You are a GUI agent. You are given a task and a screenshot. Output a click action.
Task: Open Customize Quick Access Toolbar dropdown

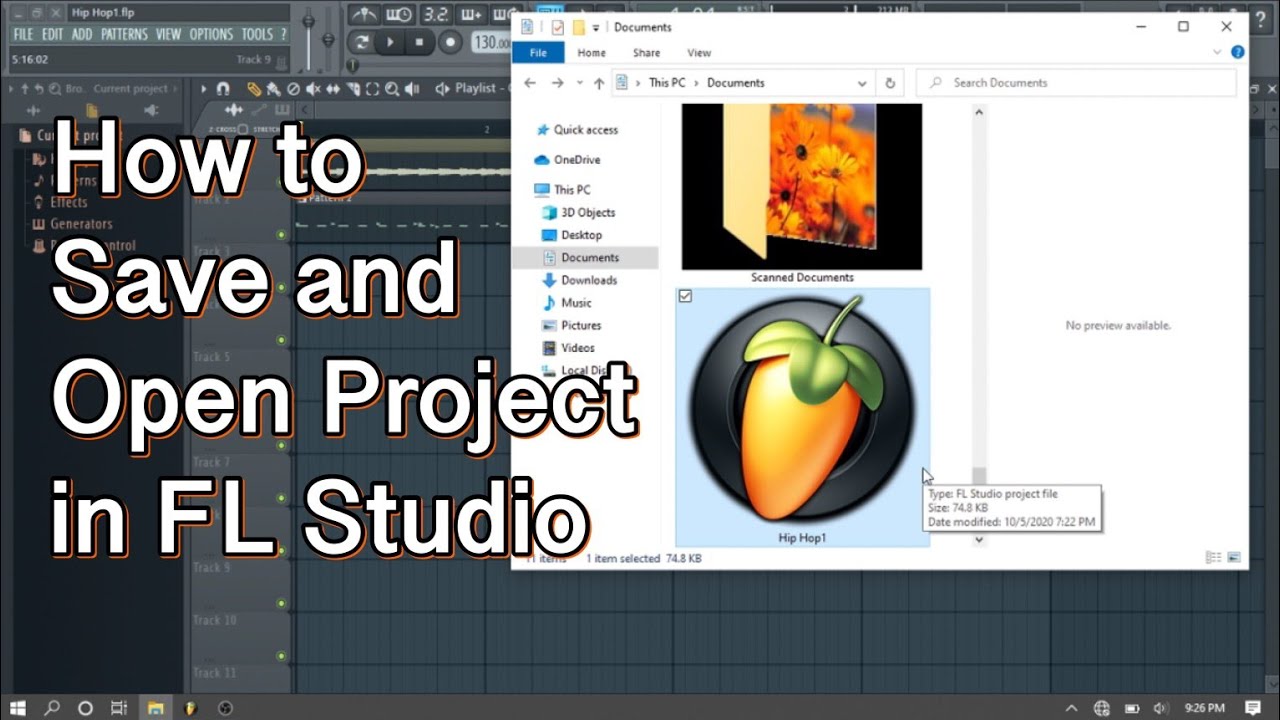click(596, 27)
